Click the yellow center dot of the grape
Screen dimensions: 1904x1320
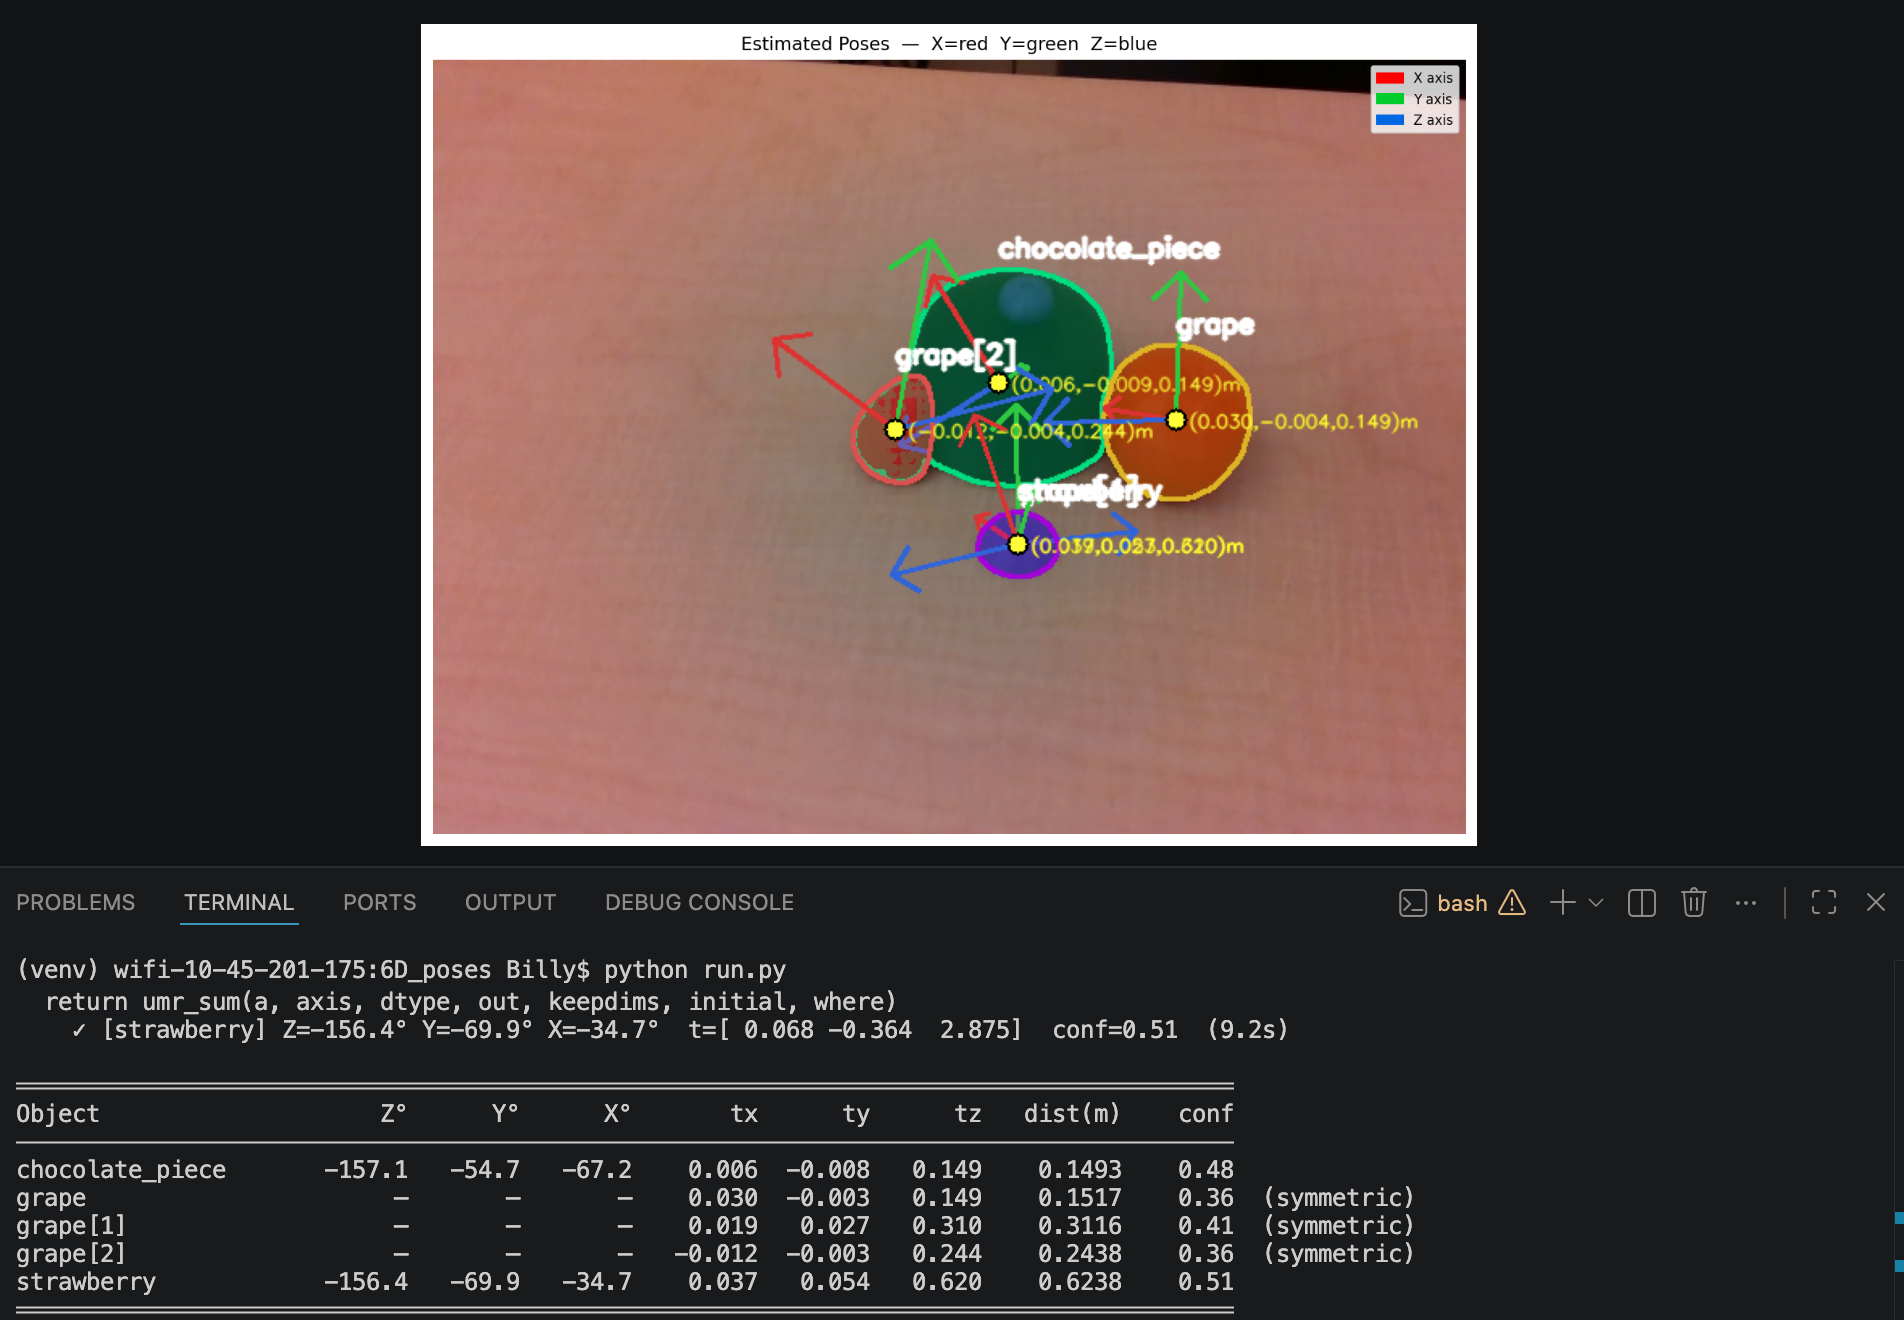pos(1176,420)
